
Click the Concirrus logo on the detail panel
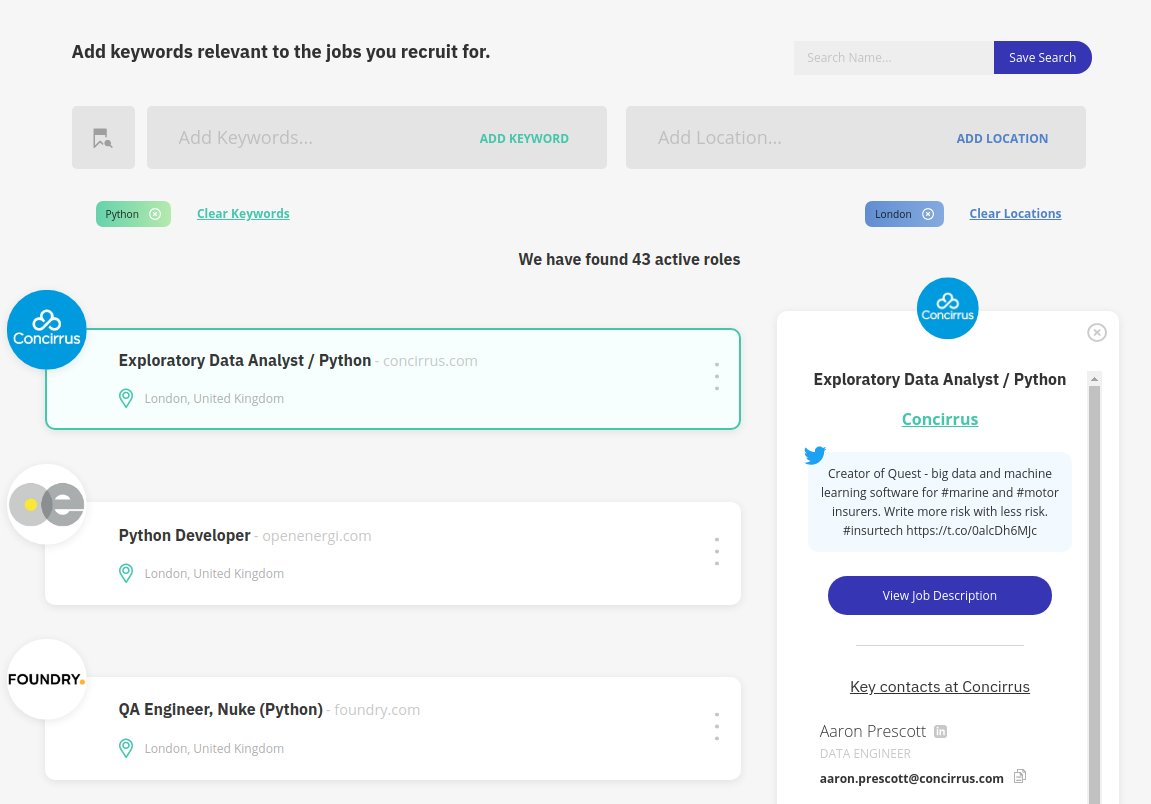click(948, 308)
